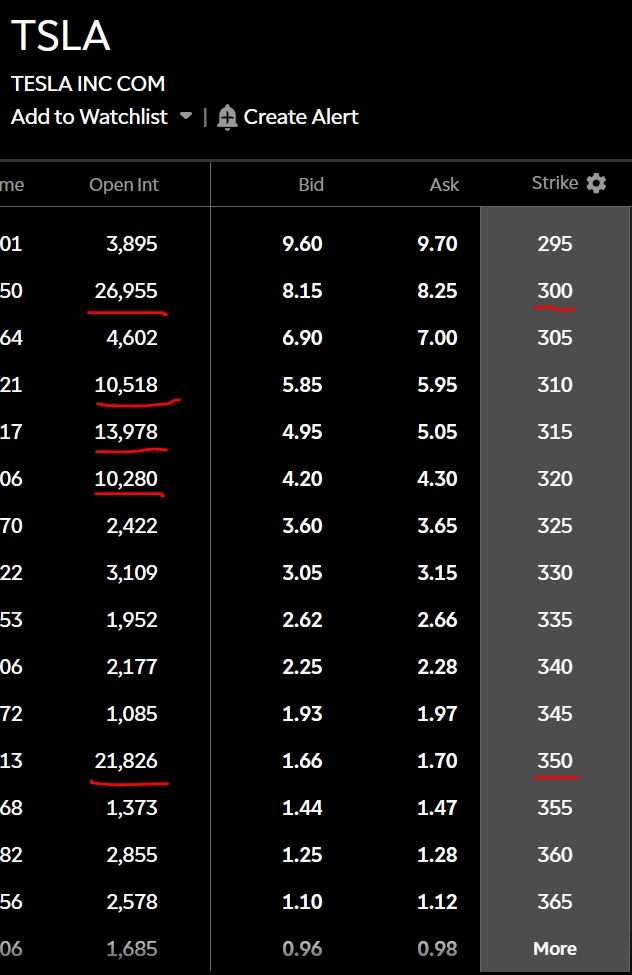Click the 1.28 ask price

coord(437,854)
